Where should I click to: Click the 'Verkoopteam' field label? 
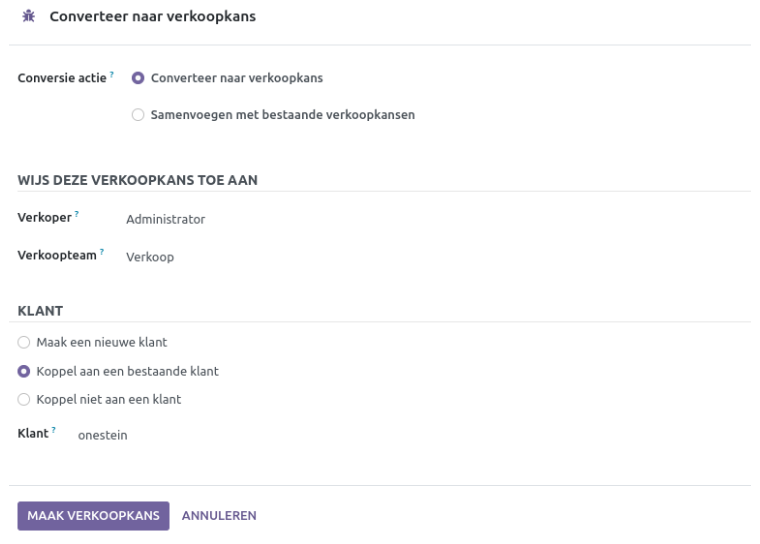[x=57, y=256]
